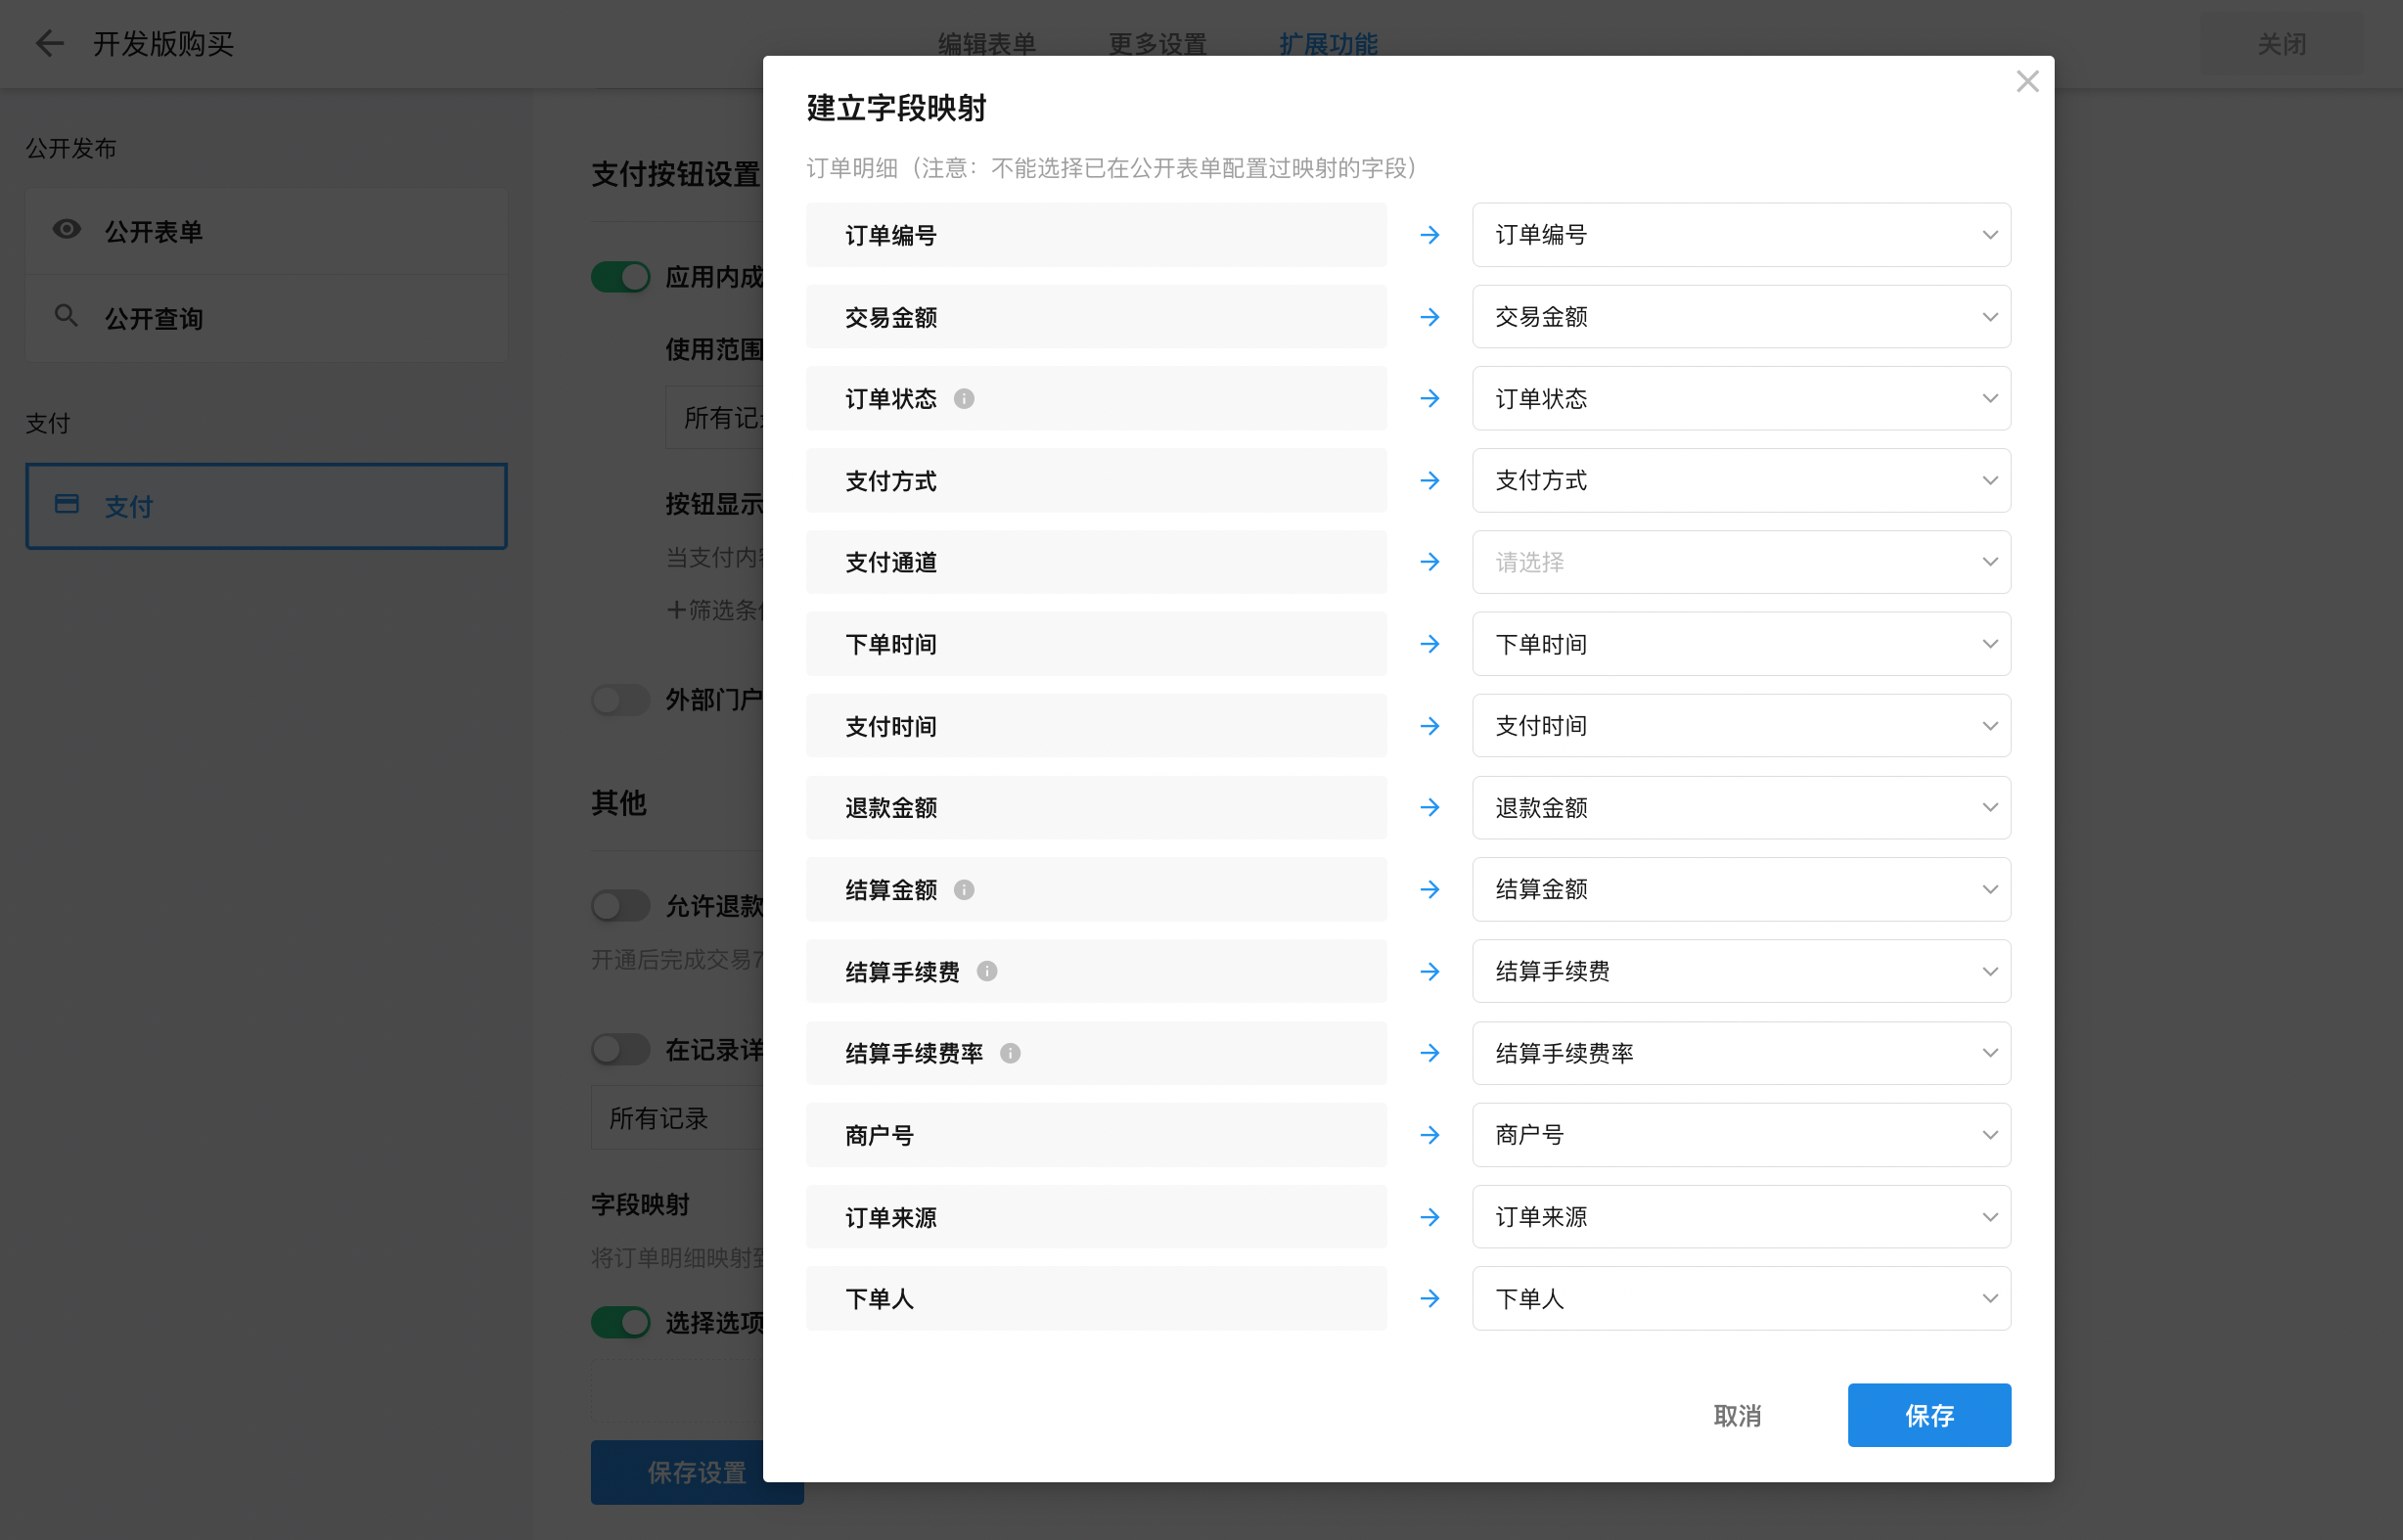This screenshot has height=1540, width=2403.
Task: Select the 商户号 source field row
Action: pyautogui.click(x=1096, y=1135)
